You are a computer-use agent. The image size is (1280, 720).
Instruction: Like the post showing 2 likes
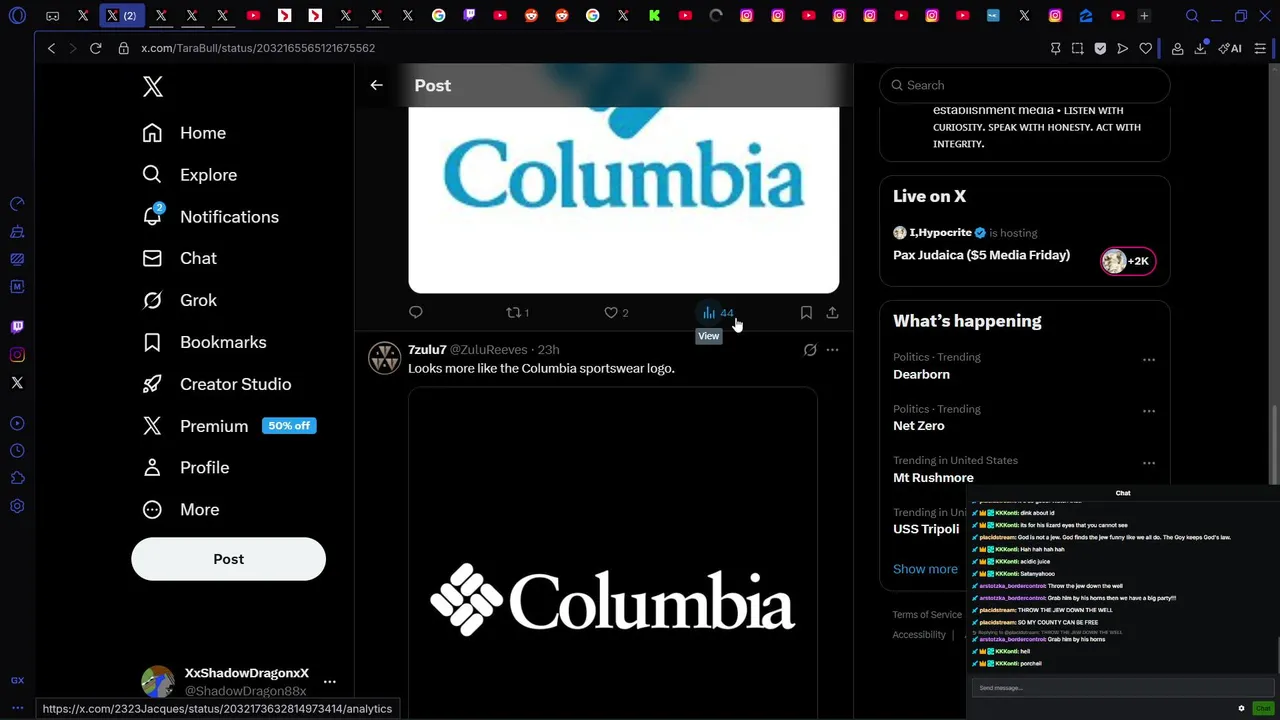616,313
